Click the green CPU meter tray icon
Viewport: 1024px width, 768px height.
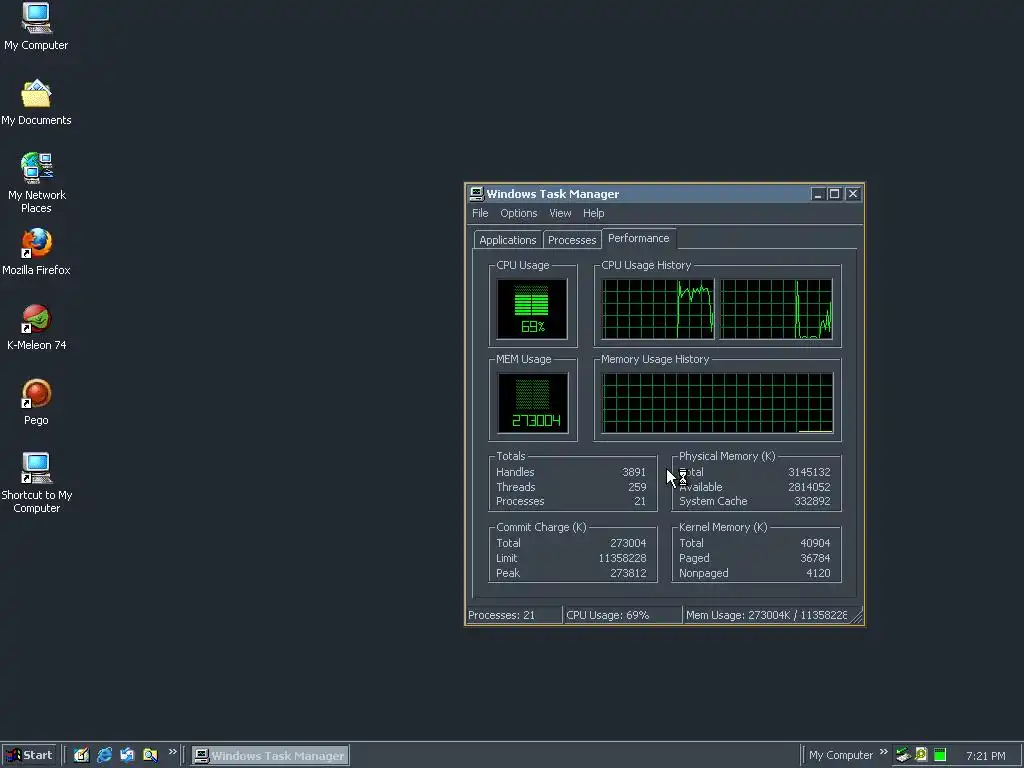(x=940, y=755)
